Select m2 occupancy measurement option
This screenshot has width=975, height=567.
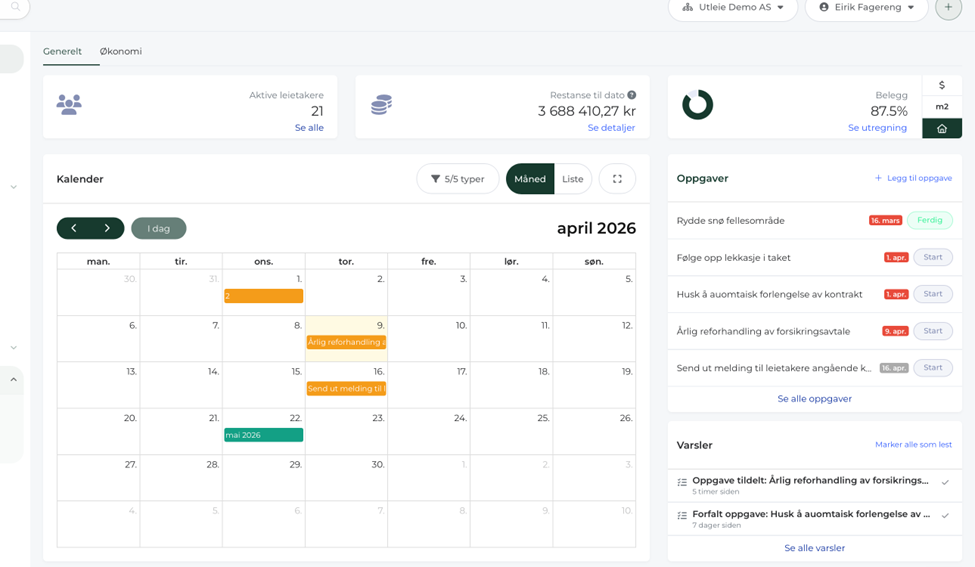942,107
